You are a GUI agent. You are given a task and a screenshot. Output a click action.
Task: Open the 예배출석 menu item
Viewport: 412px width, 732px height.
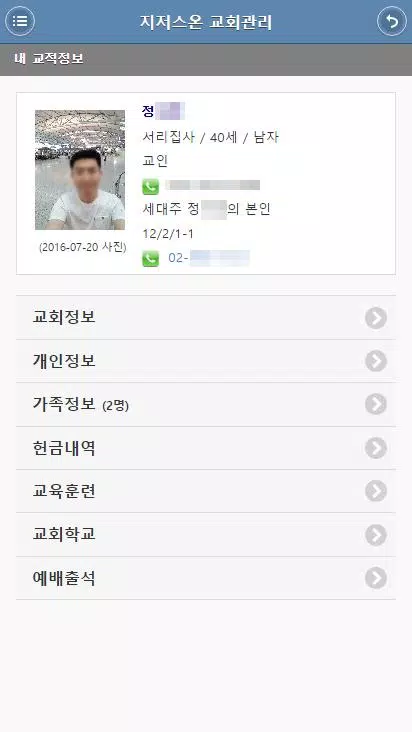coord(206,578)
